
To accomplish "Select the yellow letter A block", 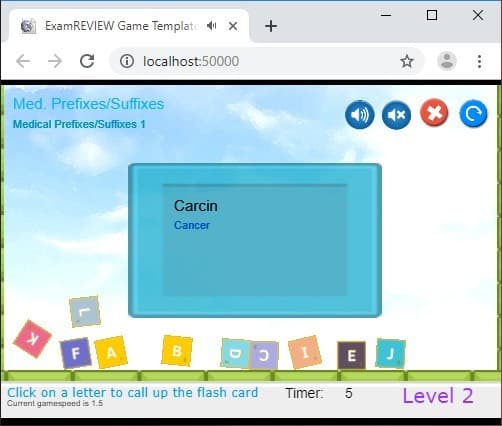I will pyautogui.click(x=111, y=352).
